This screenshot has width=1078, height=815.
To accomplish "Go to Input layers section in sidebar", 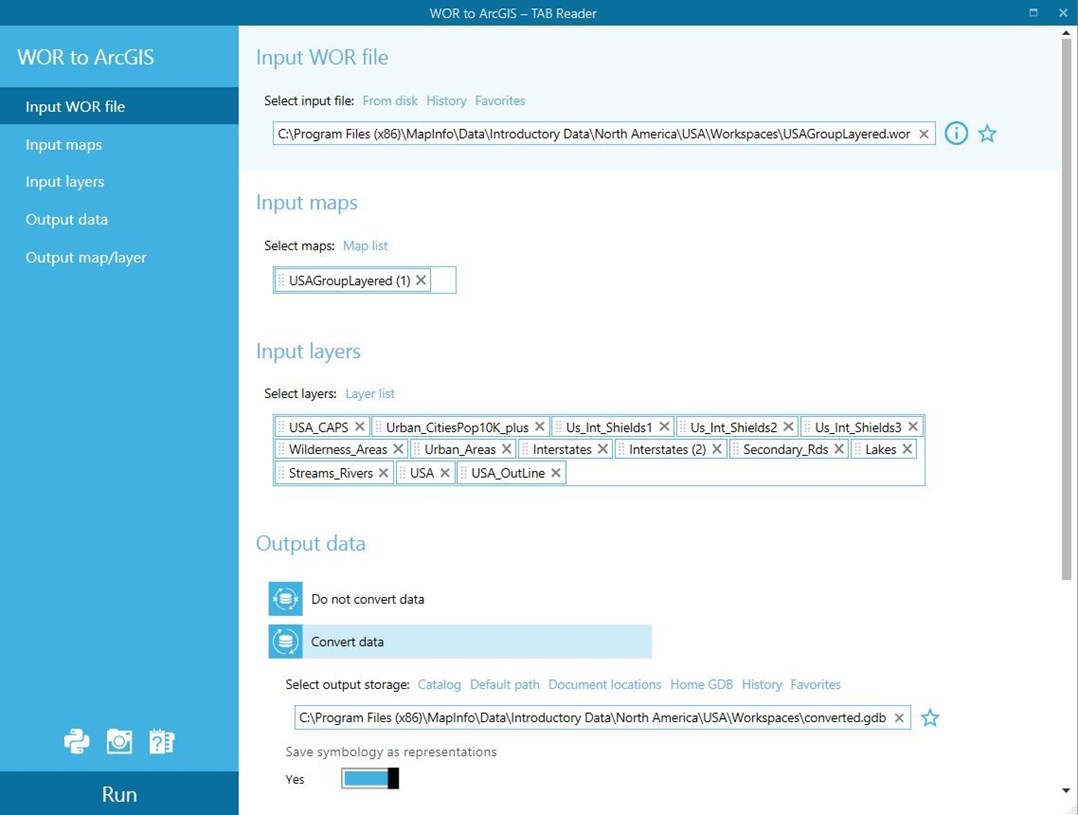I will (119, 182).
